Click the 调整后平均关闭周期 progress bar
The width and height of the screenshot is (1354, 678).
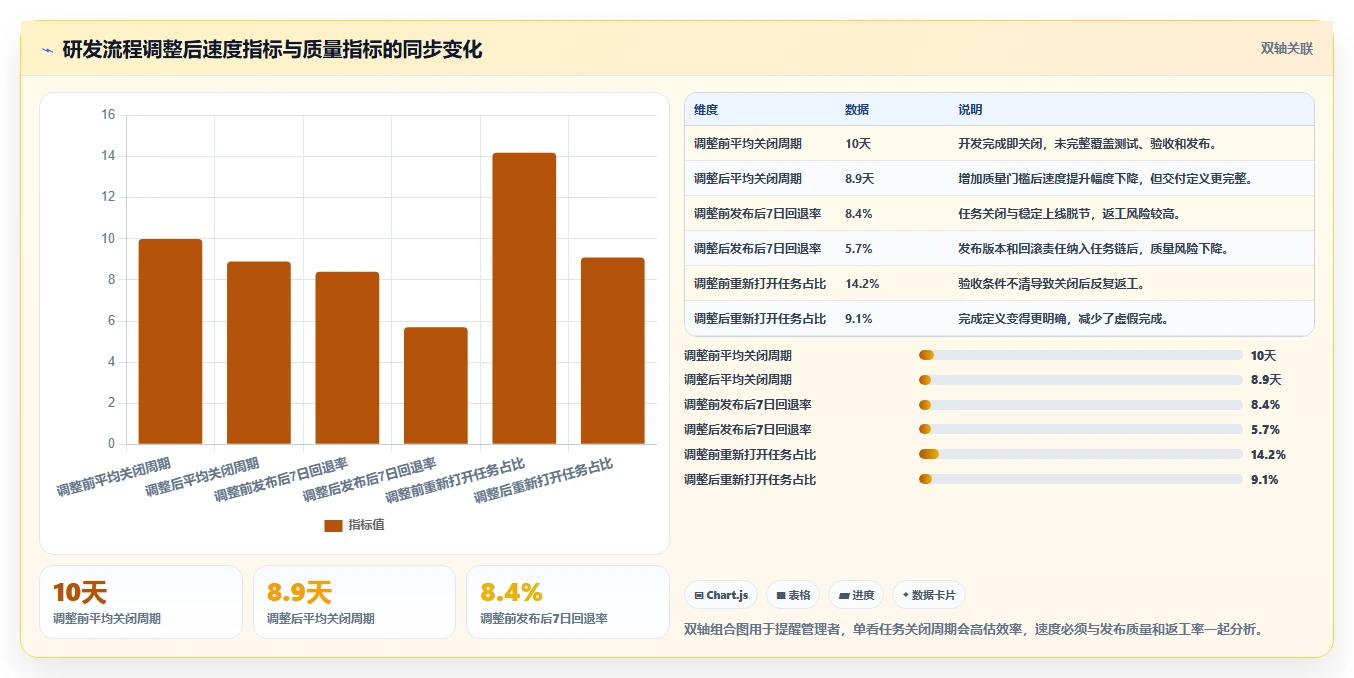[x=1081, y=380]
